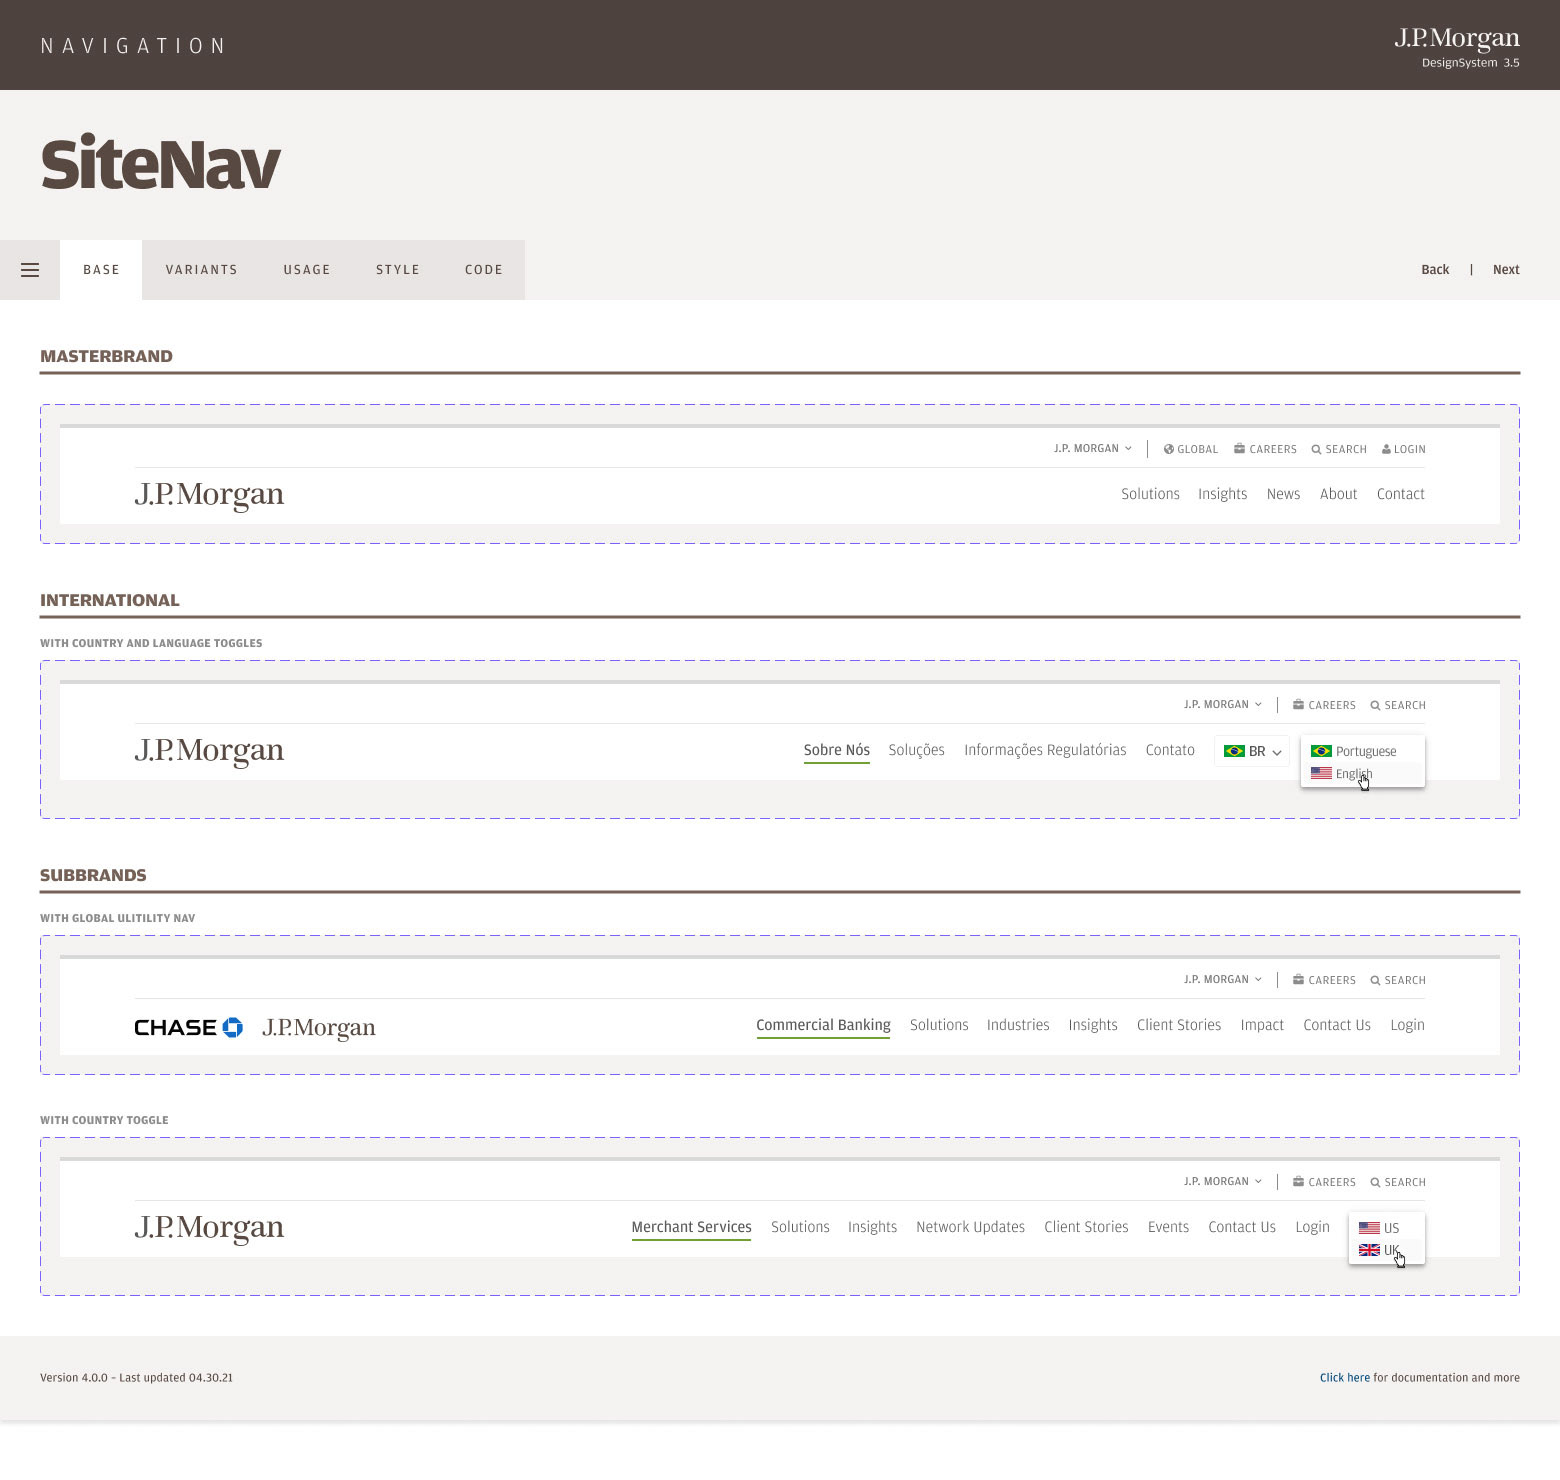This screenshot has height=1480, width=1560.
Task: Click CAREERS briefcase in Merchant Services nav
Action: coord(1324,1182)
